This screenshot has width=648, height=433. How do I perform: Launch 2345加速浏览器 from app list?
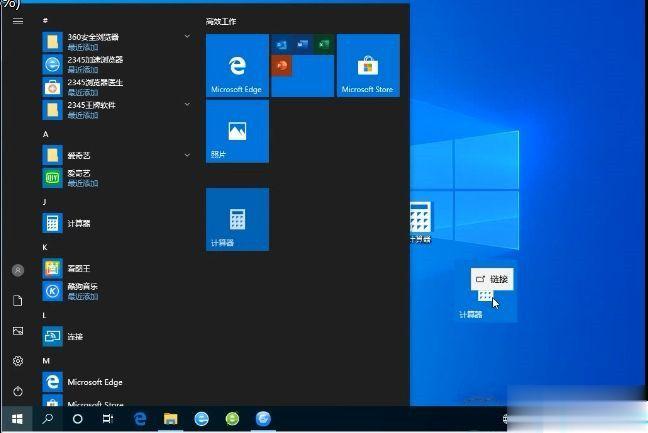(x=116, y=64)
